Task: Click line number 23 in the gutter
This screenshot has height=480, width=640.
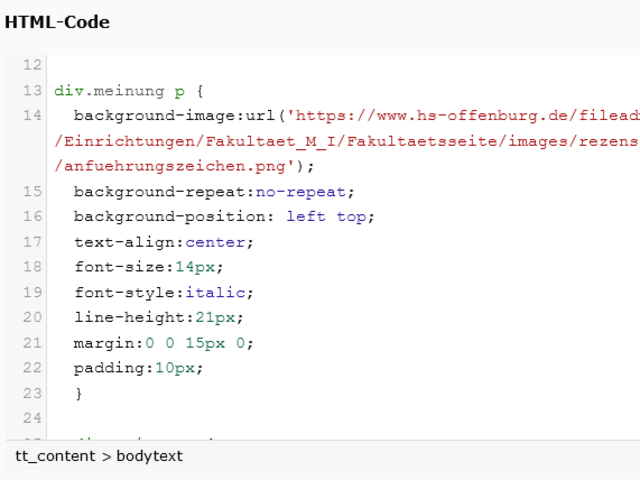Action: coord(32,393)
